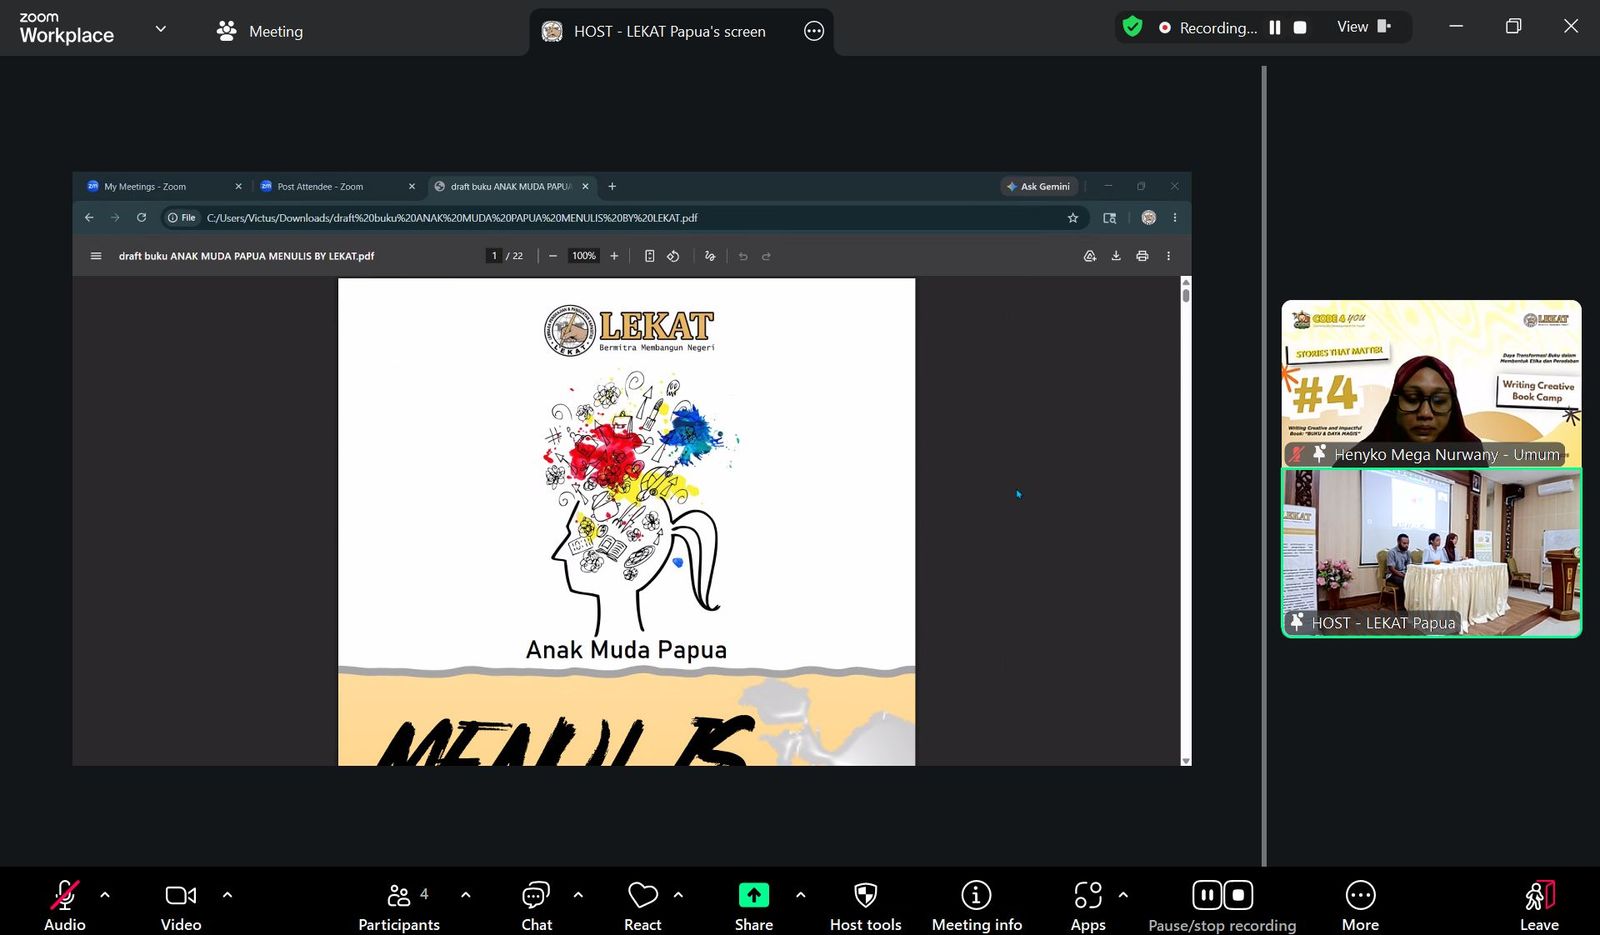Screen dimensions: 1600x935
Task: Pause recording in top bar
Action: click(1275, 28)
